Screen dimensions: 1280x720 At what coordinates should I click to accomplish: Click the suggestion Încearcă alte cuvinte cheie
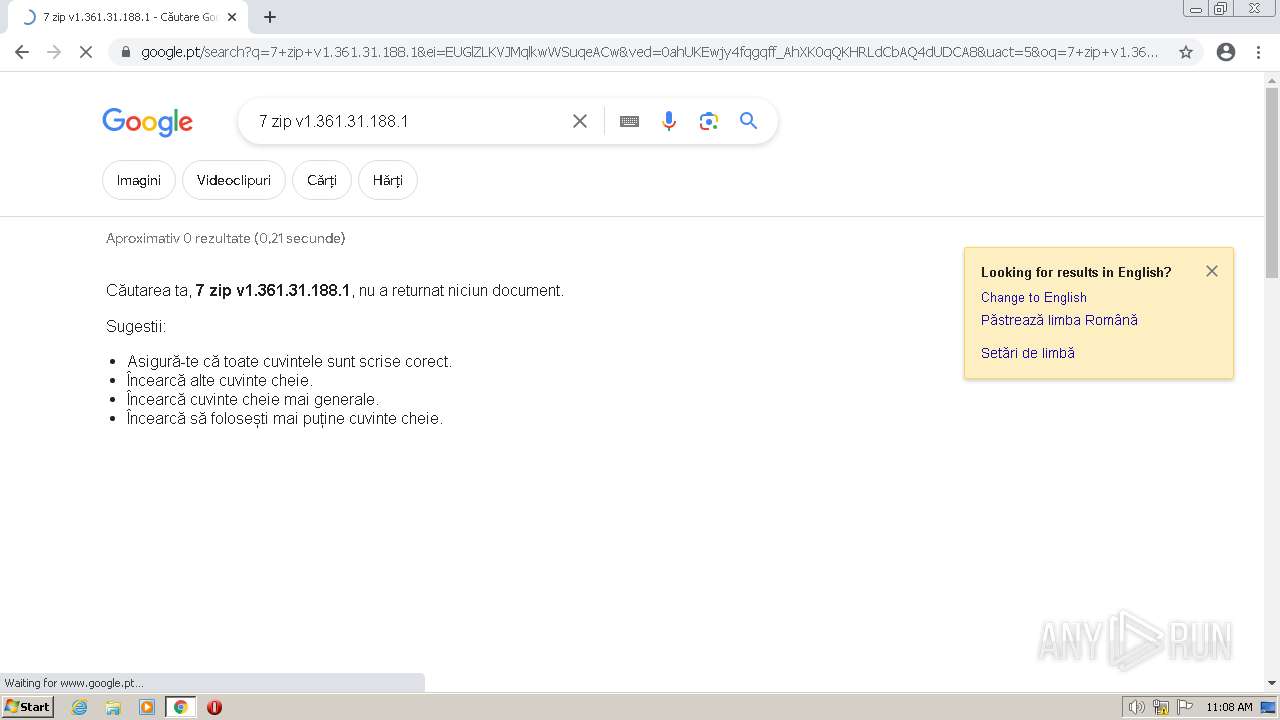(220, 380)
